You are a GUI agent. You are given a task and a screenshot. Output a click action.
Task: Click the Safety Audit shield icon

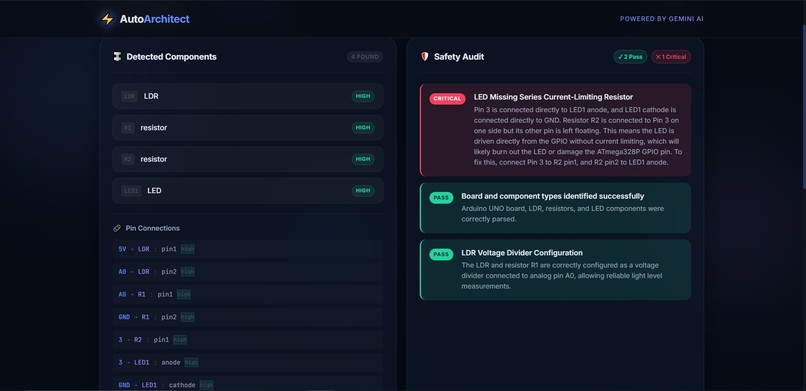[425, 57]
